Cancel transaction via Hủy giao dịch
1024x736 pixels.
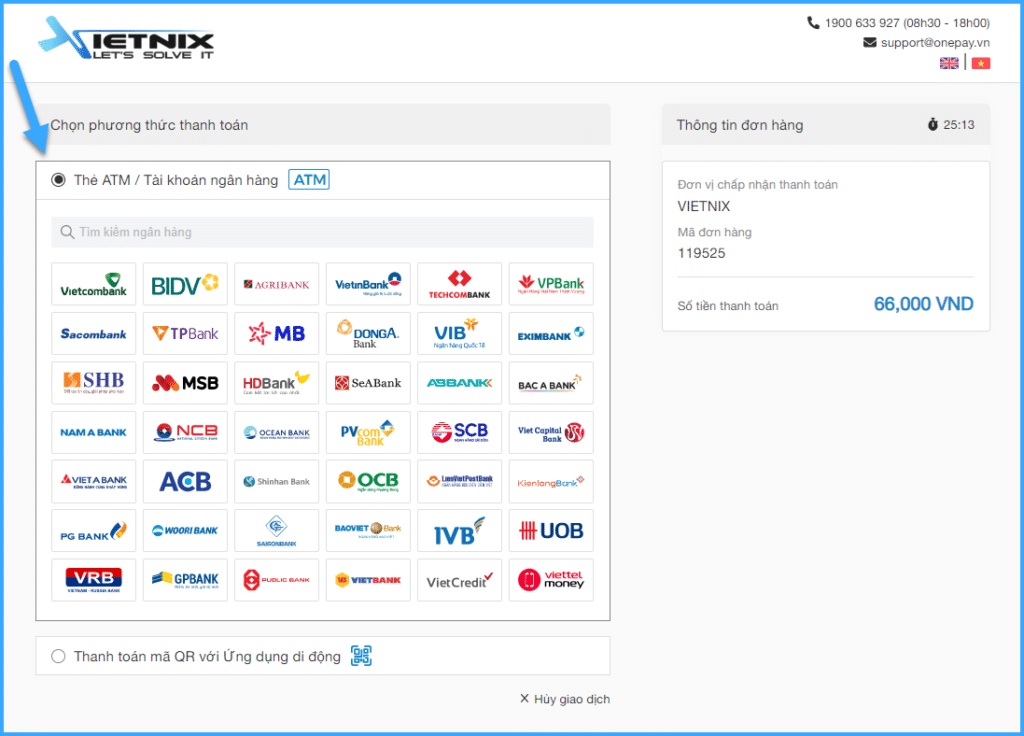565,699
